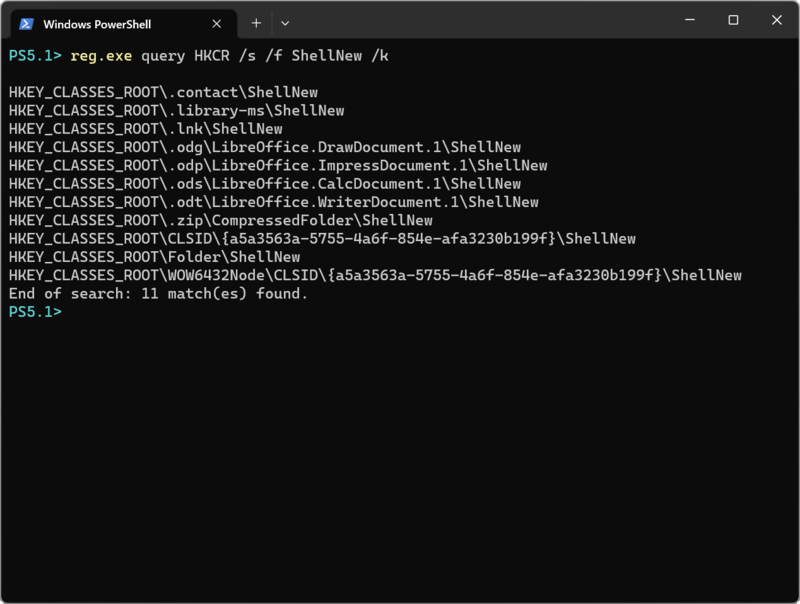
Task: Click the .contact\ShellNew output line
Action: [x=163, y=92]
